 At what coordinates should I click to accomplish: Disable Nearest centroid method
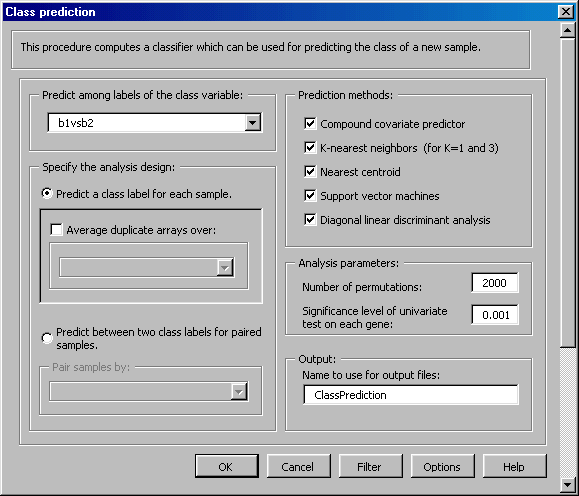[x=310, y=171]
